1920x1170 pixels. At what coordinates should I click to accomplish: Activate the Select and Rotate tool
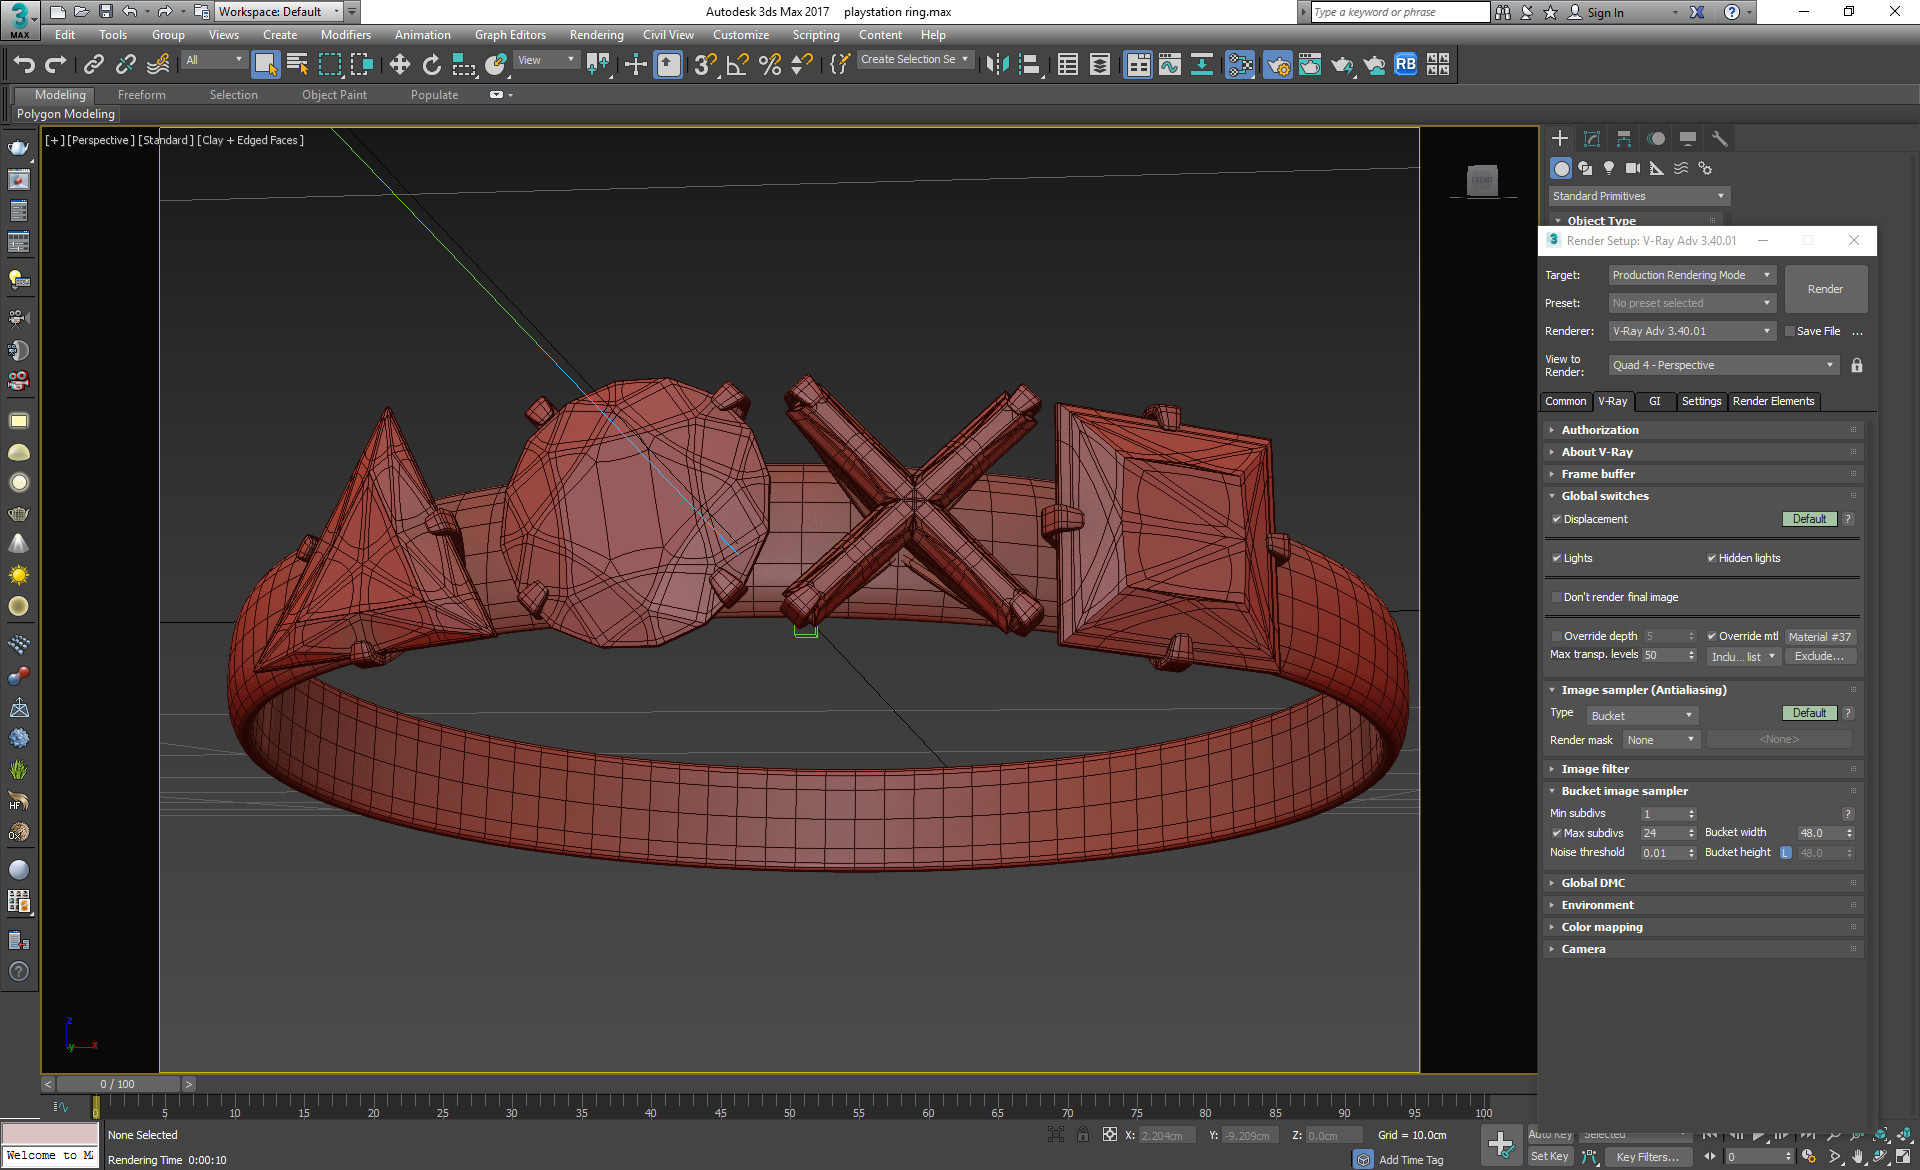coord(432,65)
